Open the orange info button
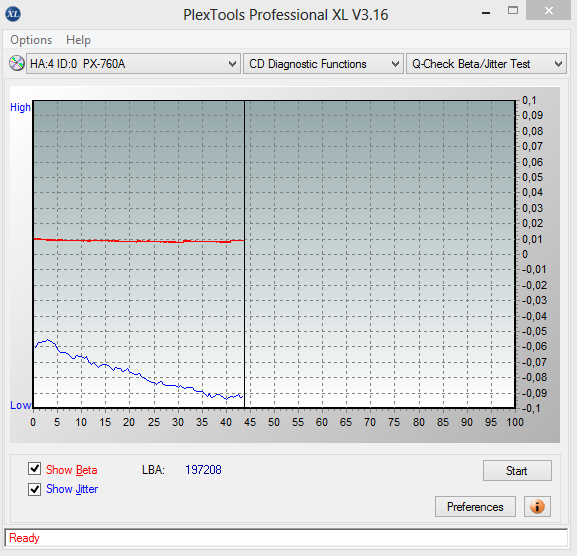Screen dimensions: 577x556 coord(537,507)
